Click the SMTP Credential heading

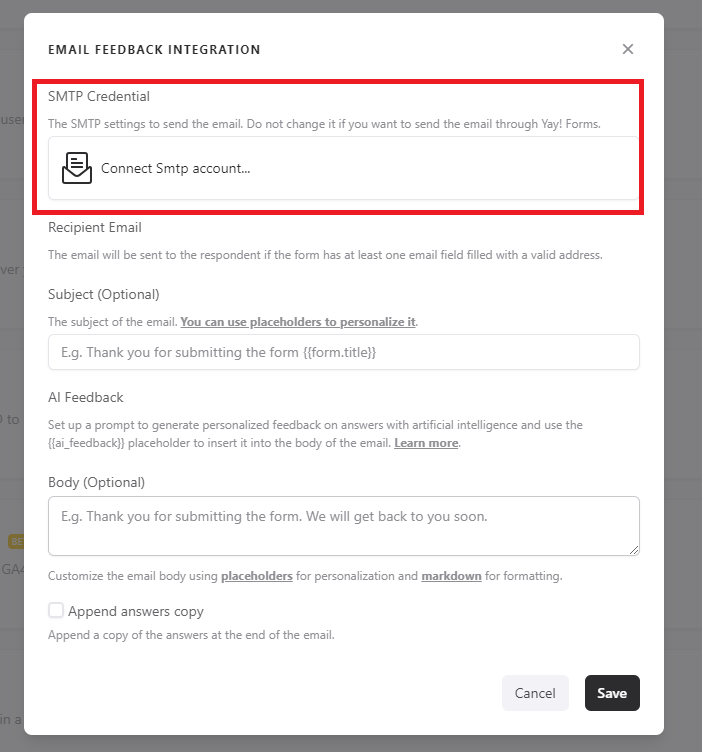click(99, 96)
